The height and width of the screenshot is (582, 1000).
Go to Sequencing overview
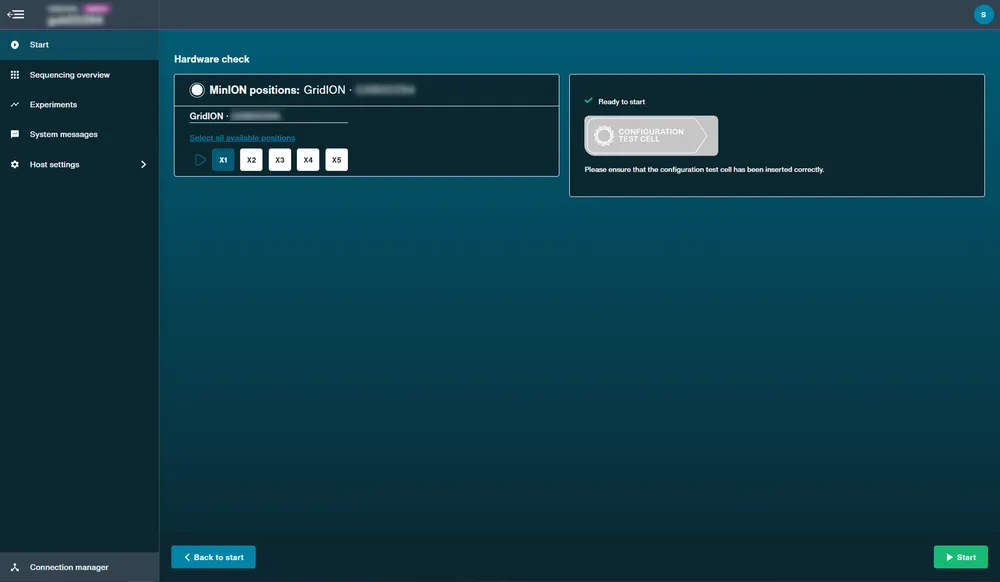pyautogui.click(x=79, y=75)
